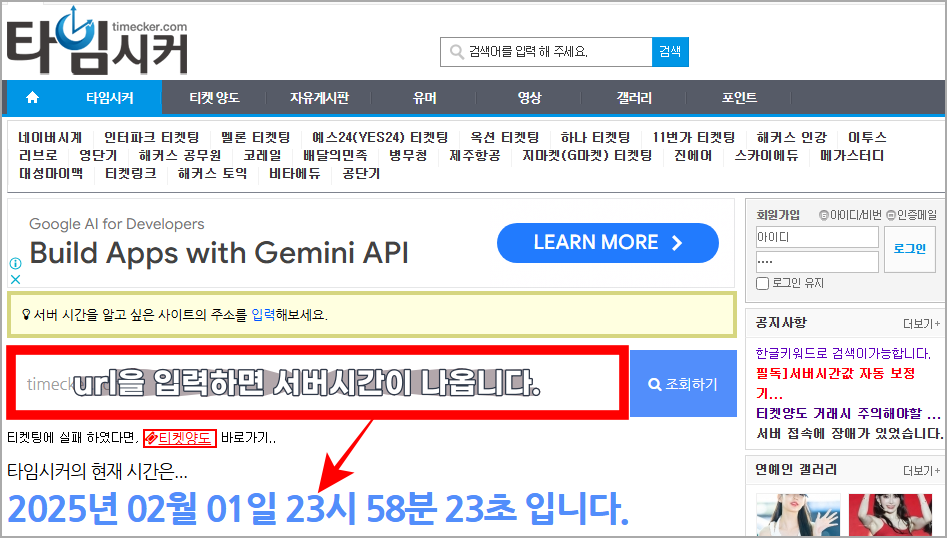
Task: Open notice 티켓양도 거래시 주의해야할
Action: click(849, 414)
